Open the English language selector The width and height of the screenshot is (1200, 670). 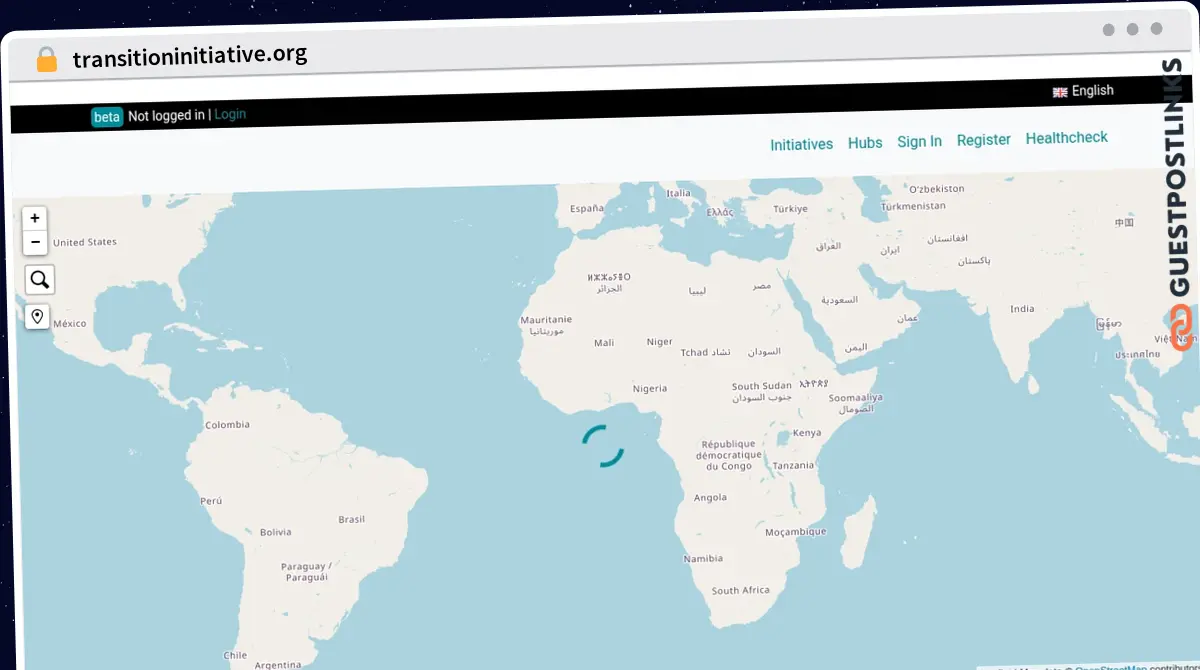(x=1083, y=91)
